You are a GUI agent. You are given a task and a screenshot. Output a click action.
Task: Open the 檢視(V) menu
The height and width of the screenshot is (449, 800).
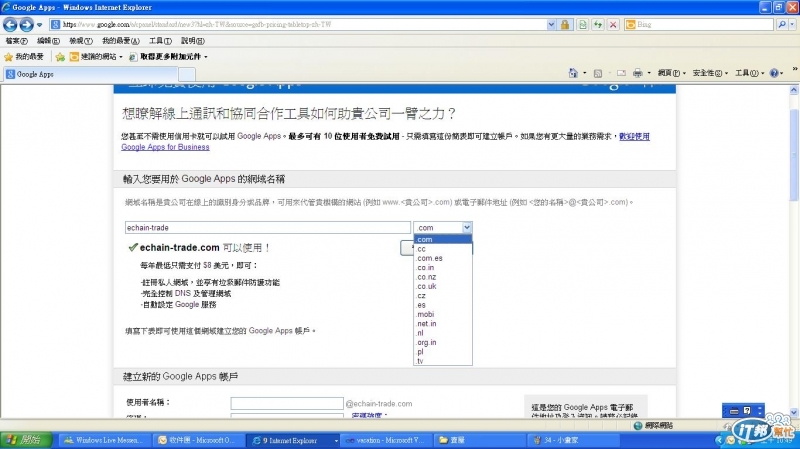(81, 41)
